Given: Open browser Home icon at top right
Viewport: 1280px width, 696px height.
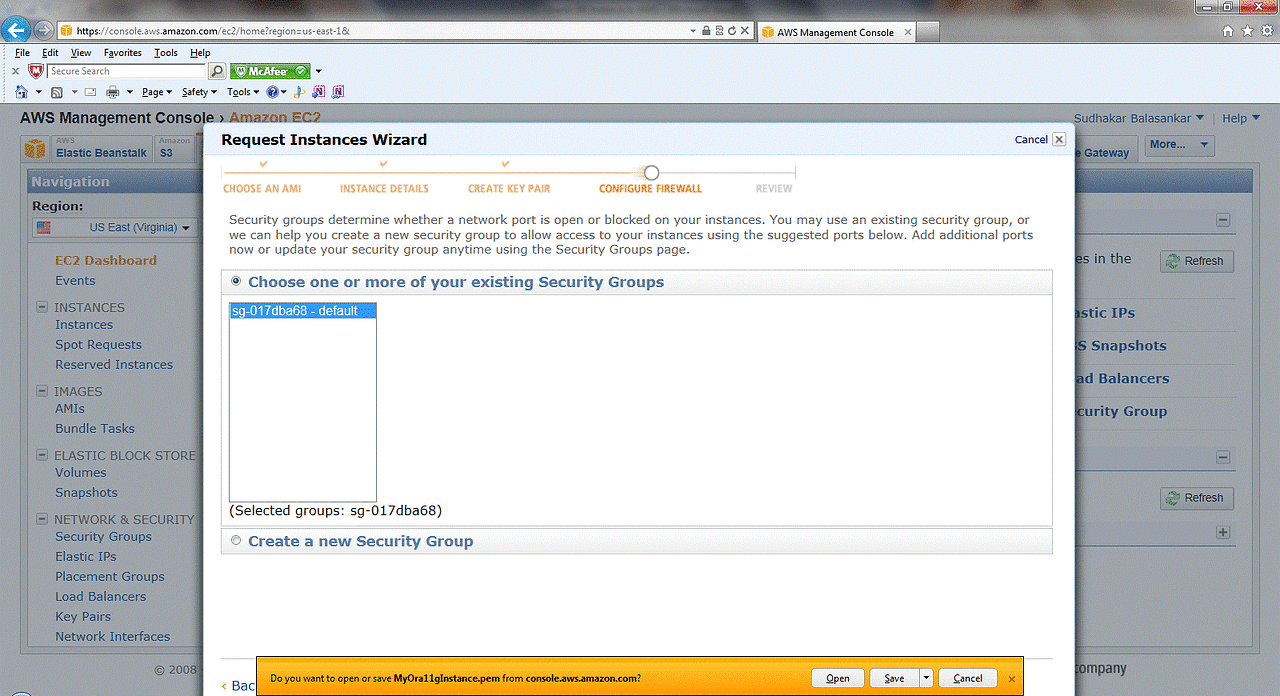Looking at the screenshot, I should click(x=1228, y=31).
